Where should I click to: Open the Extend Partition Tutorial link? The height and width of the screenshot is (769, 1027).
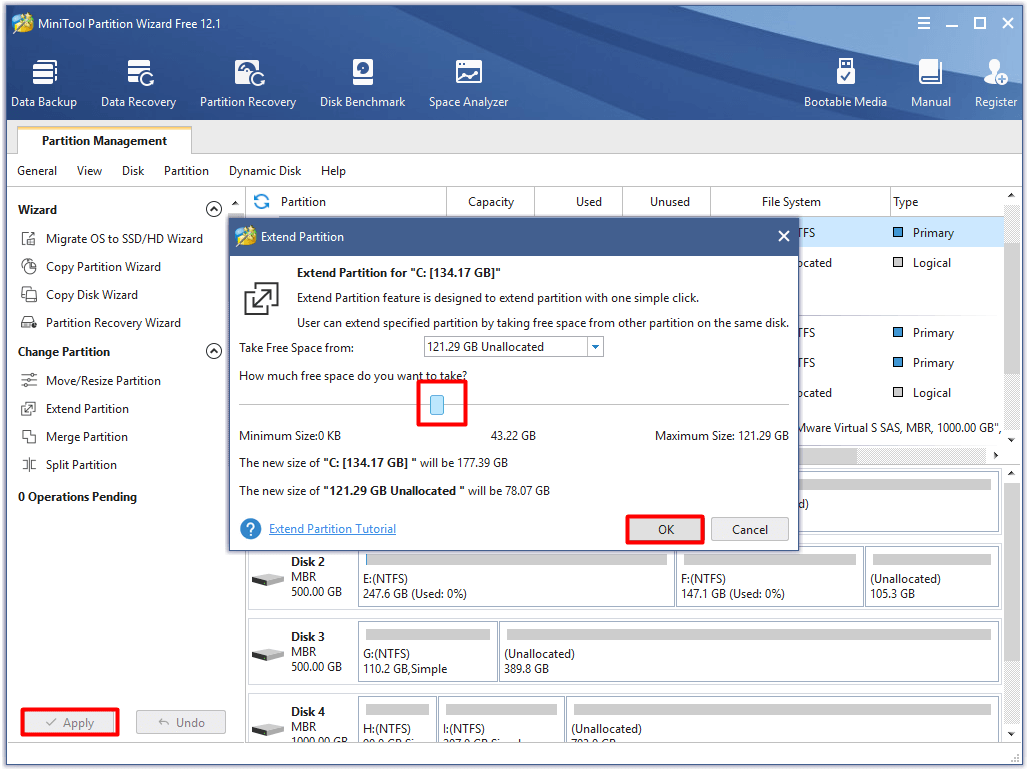pos(332,529)
